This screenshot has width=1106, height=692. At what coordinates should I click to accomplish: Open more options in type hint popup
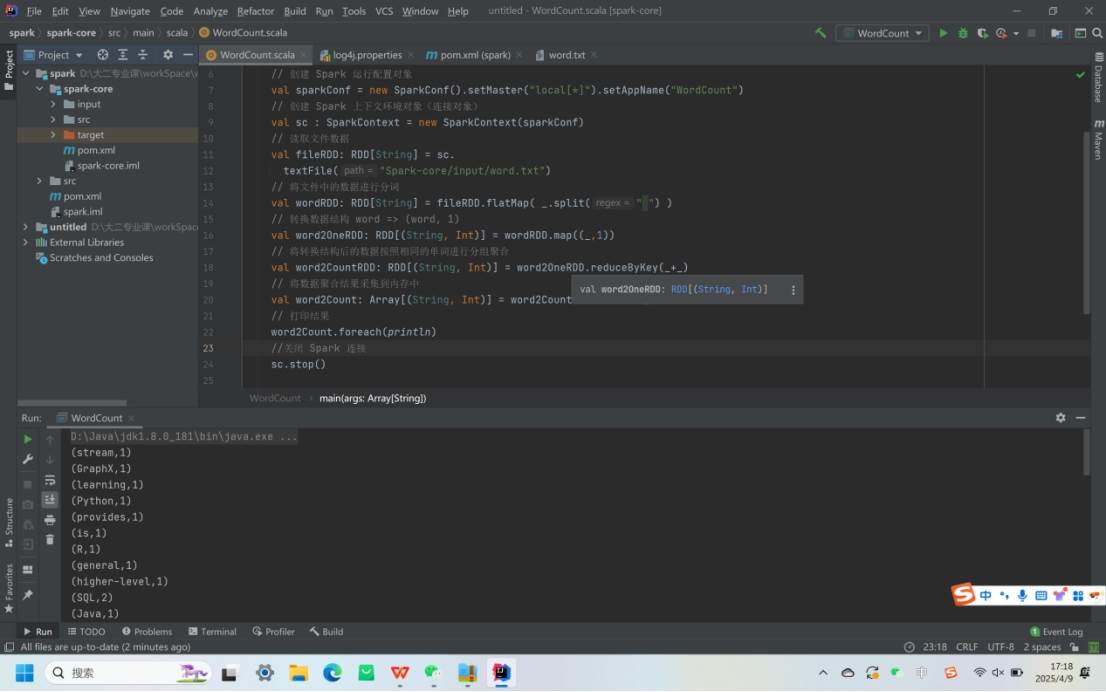tap(793, 290)
